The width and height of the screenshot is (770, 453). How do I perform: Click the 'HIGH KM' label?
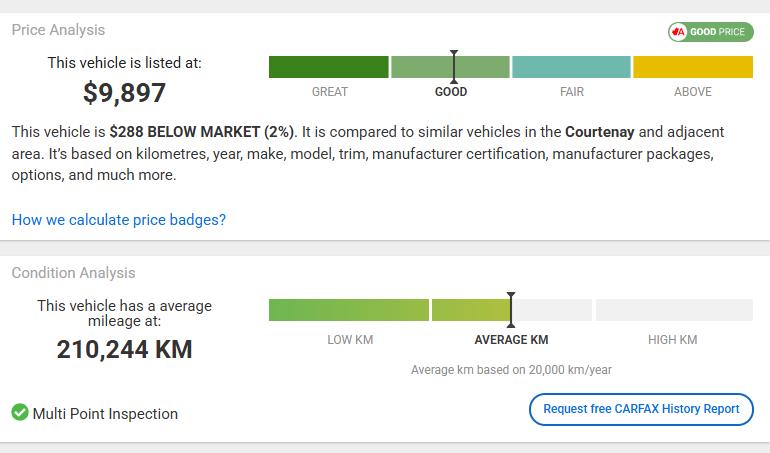(672, 340)
